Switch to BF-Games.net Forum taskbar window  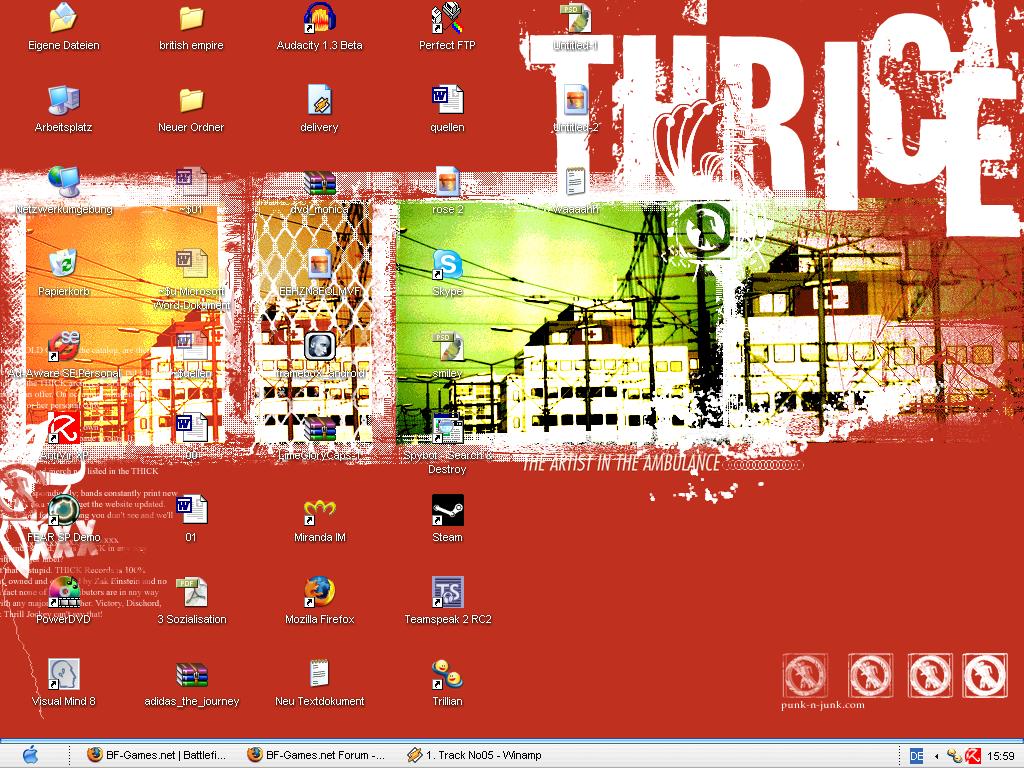(x=317, y=755)
